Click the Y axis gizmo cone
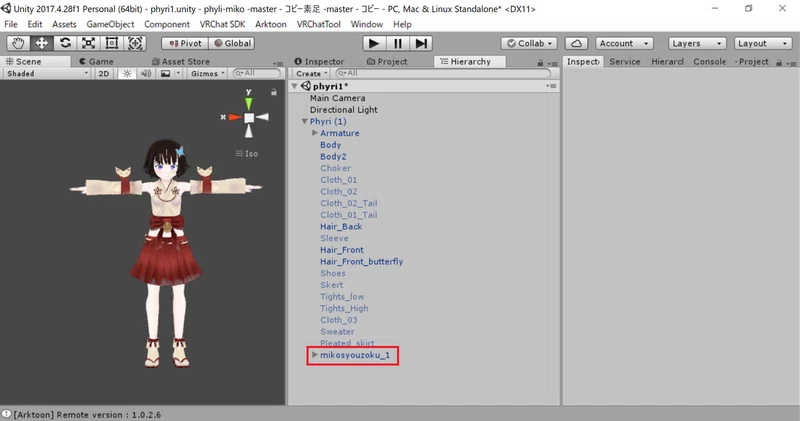Screen dimensions: 800x421 [248, 103]
